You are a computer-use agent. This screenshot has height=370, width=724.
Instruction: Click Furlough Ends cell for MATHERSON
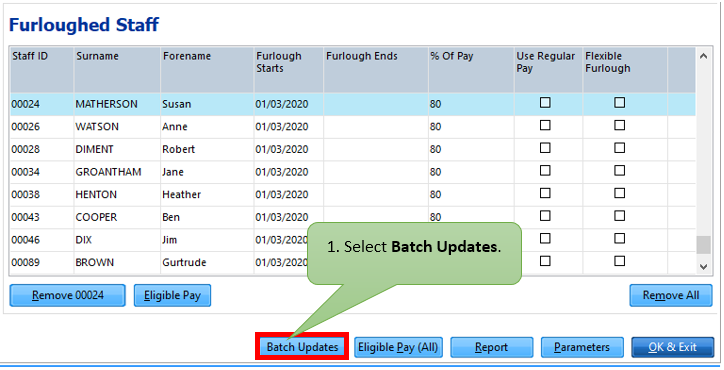click(376, 104)
